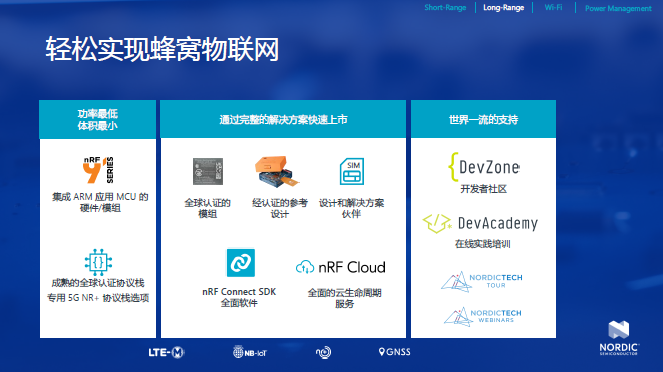
Task: Click the SIM card icon
Action: pyautogui.click(x=352, y=171)
